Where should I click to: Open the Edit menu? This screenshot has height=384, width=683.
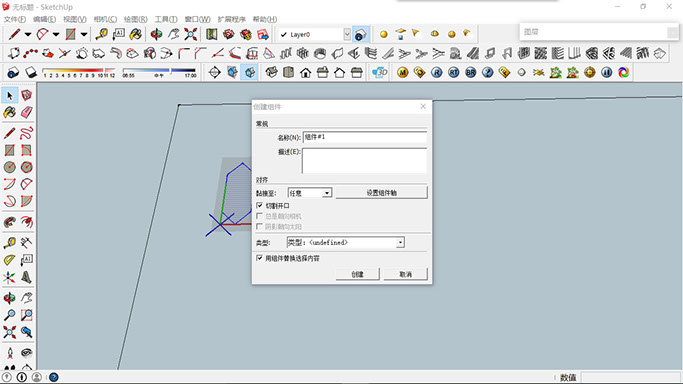[44, 19]
